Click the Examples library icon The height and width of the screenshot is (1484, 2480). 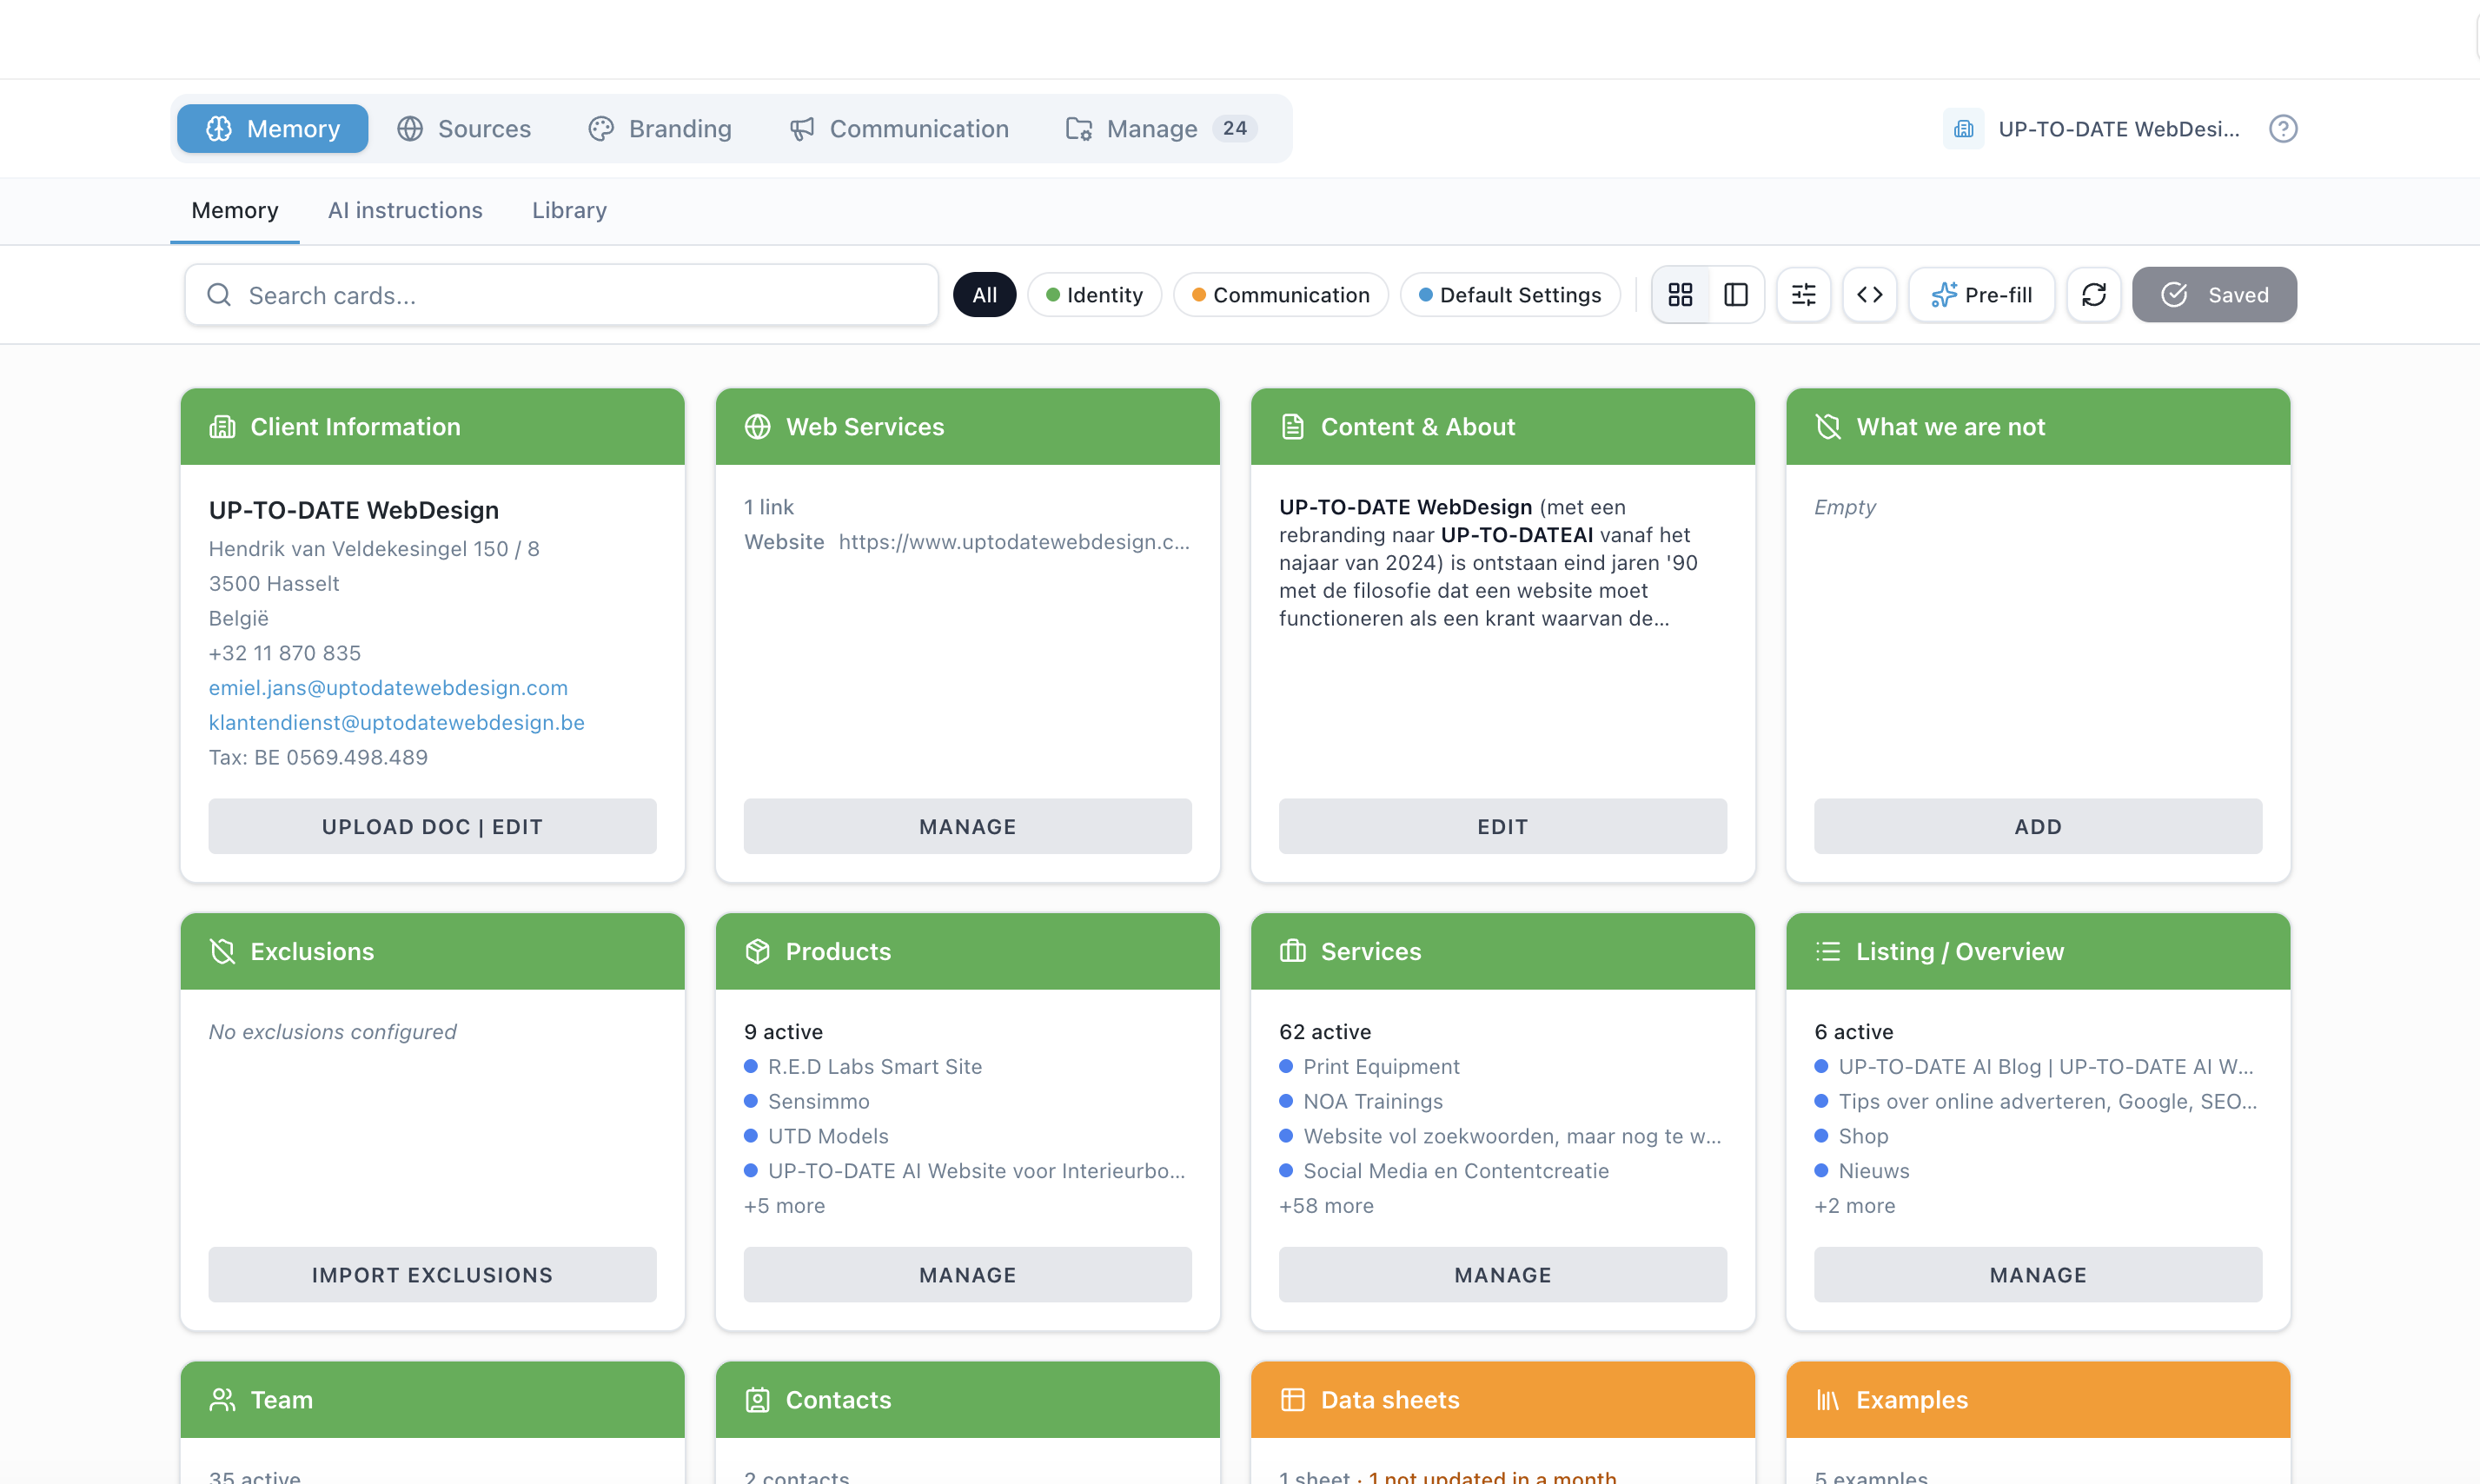click(1827, 1399)
